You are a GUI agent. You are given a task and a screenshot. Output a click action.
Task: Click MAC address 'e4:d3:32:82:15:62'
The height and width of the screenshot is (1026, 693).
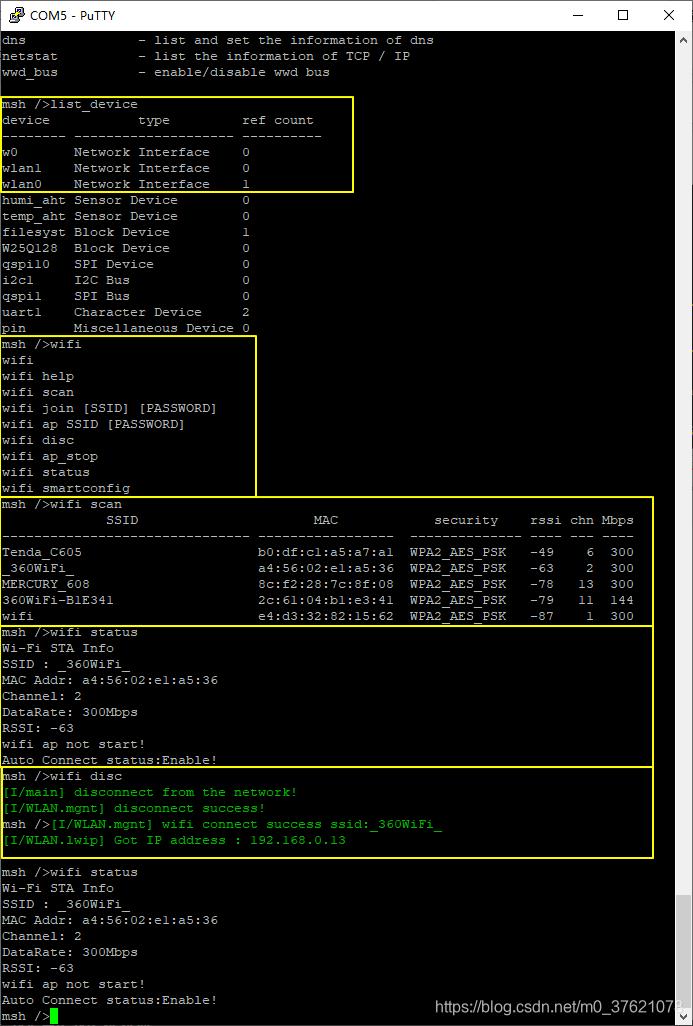point(326,616)
